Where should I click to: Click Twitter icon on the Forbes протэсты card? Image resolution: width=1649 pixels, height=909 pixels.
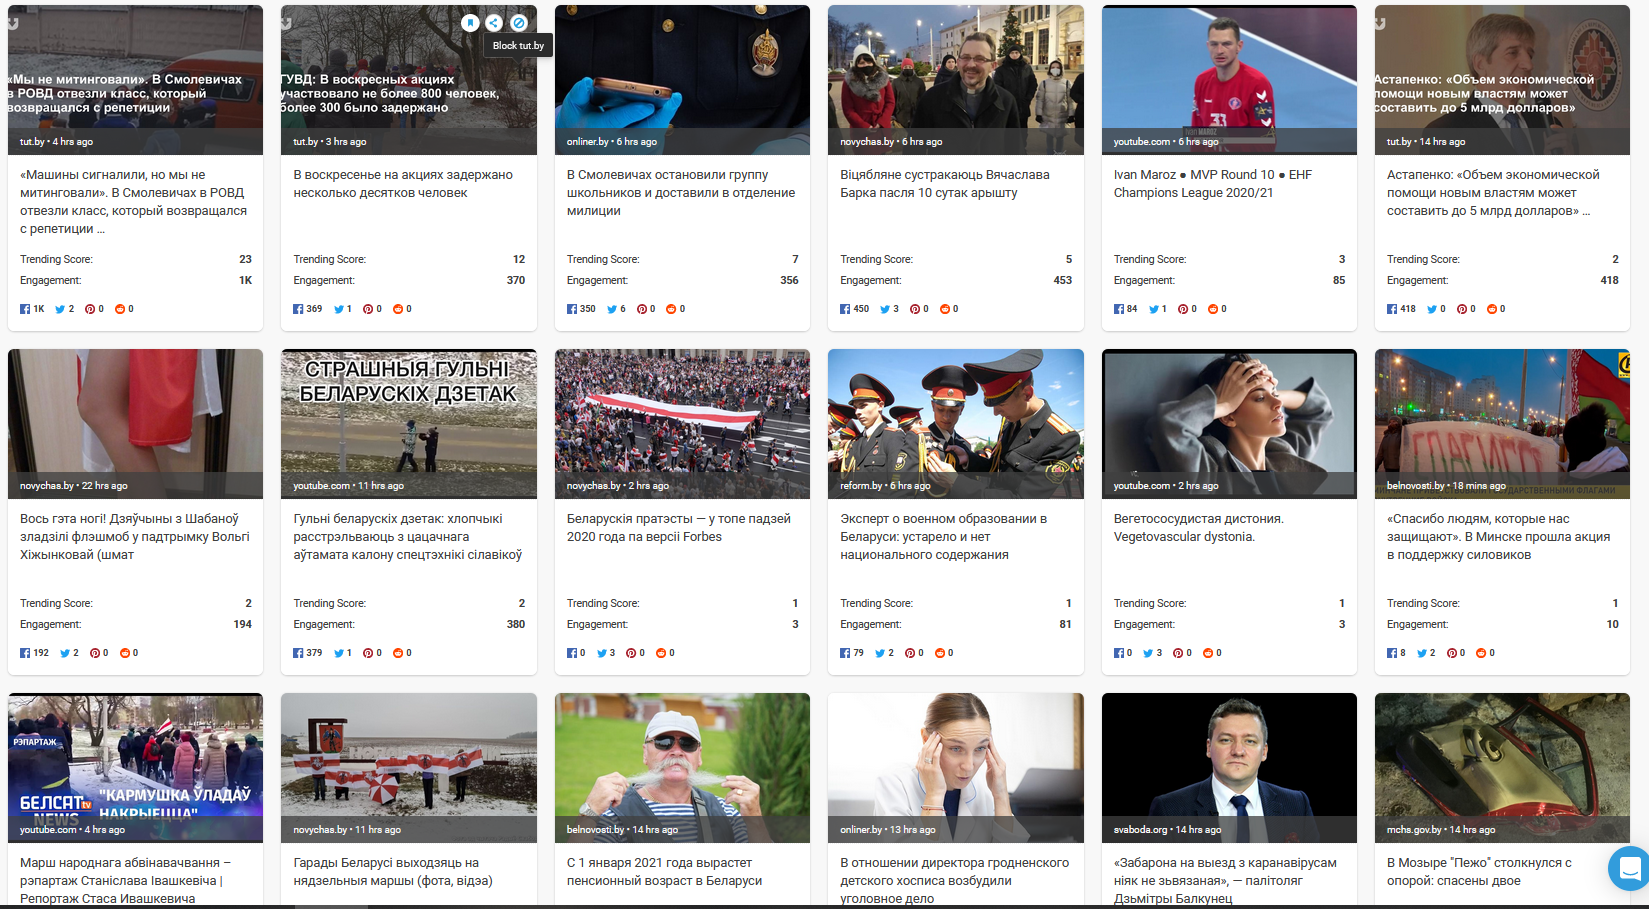point(602,653)
